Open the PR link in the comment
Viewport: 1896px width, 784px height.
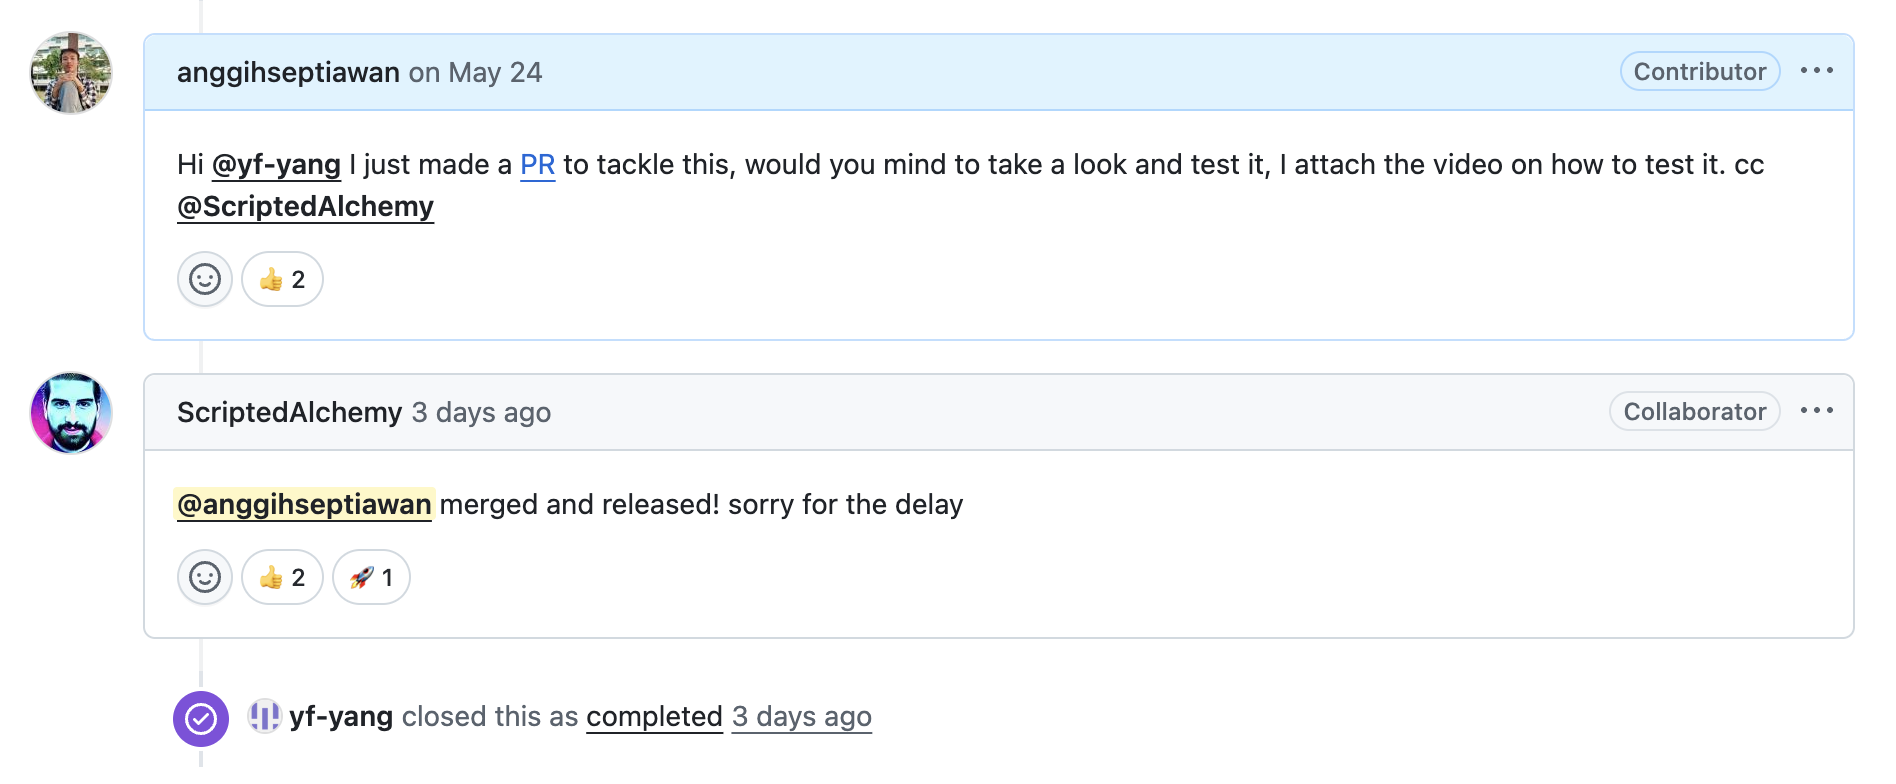(537, 164)
